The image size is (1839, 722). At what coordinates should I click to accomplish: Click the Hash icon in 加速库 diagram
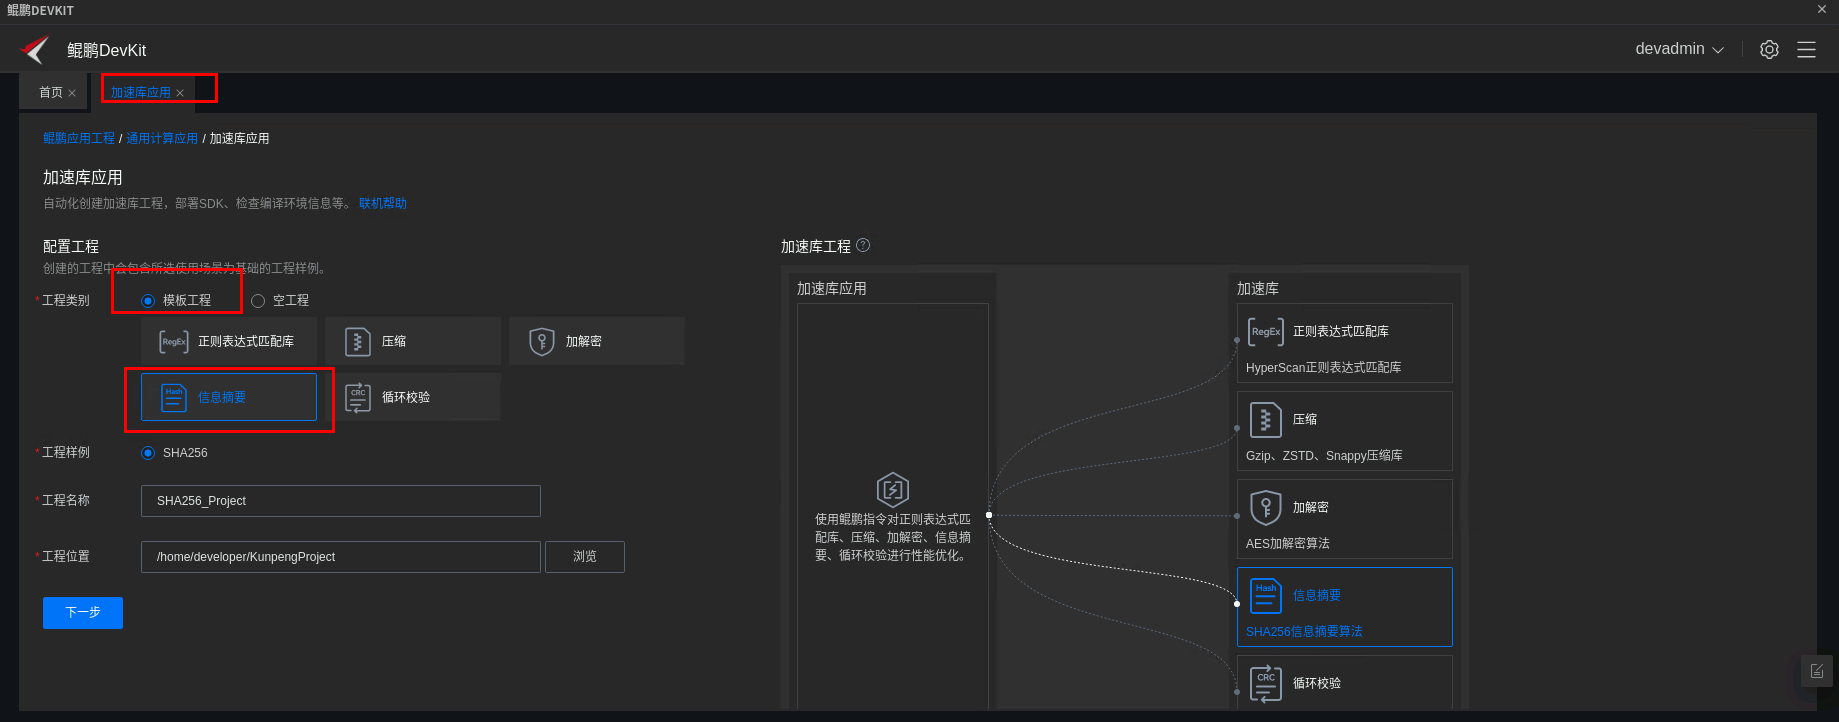point(1266,595)
